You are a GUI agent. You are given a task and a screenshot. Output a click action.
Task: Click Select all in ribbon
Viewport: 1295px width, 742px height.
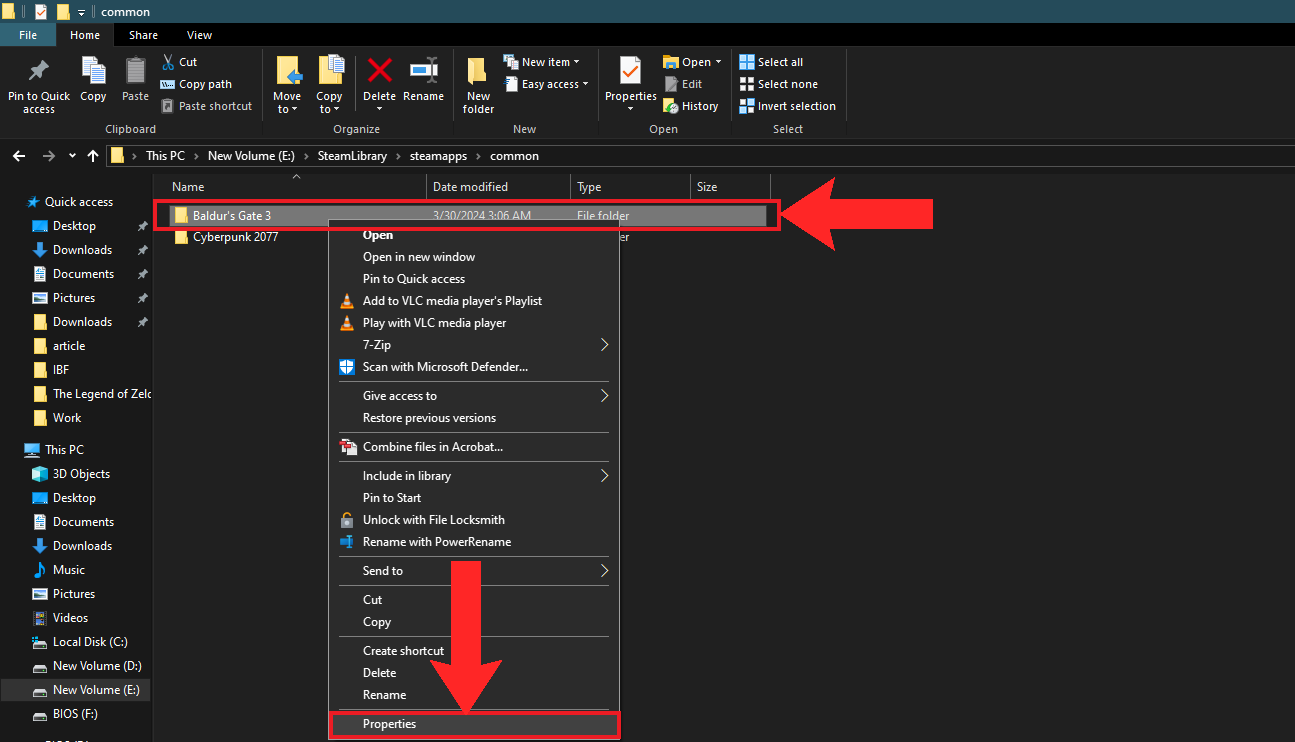[x=771, y=62]
